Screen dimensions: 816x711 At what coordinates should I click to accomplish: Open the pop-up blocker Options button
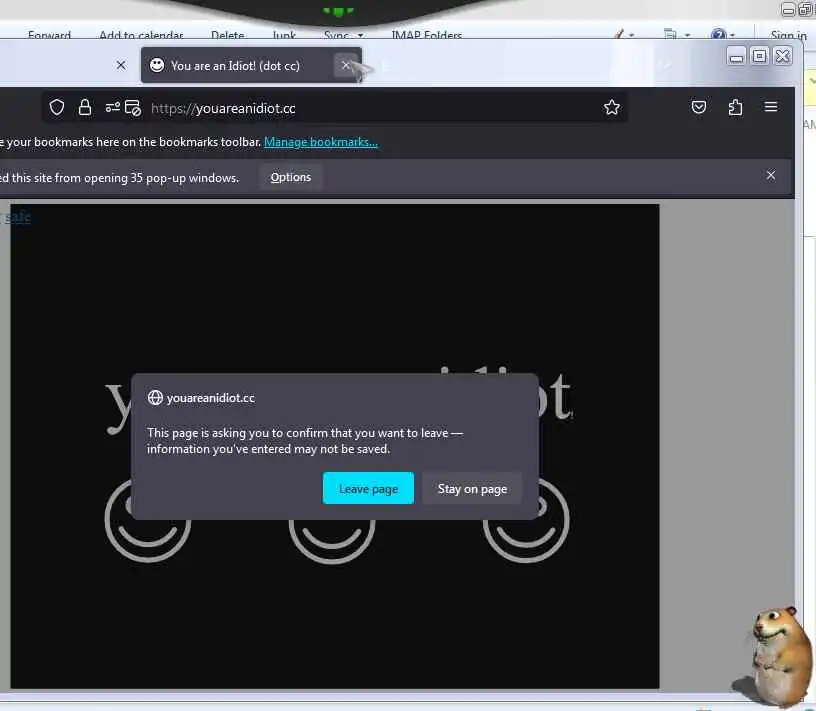pos(290,177)
